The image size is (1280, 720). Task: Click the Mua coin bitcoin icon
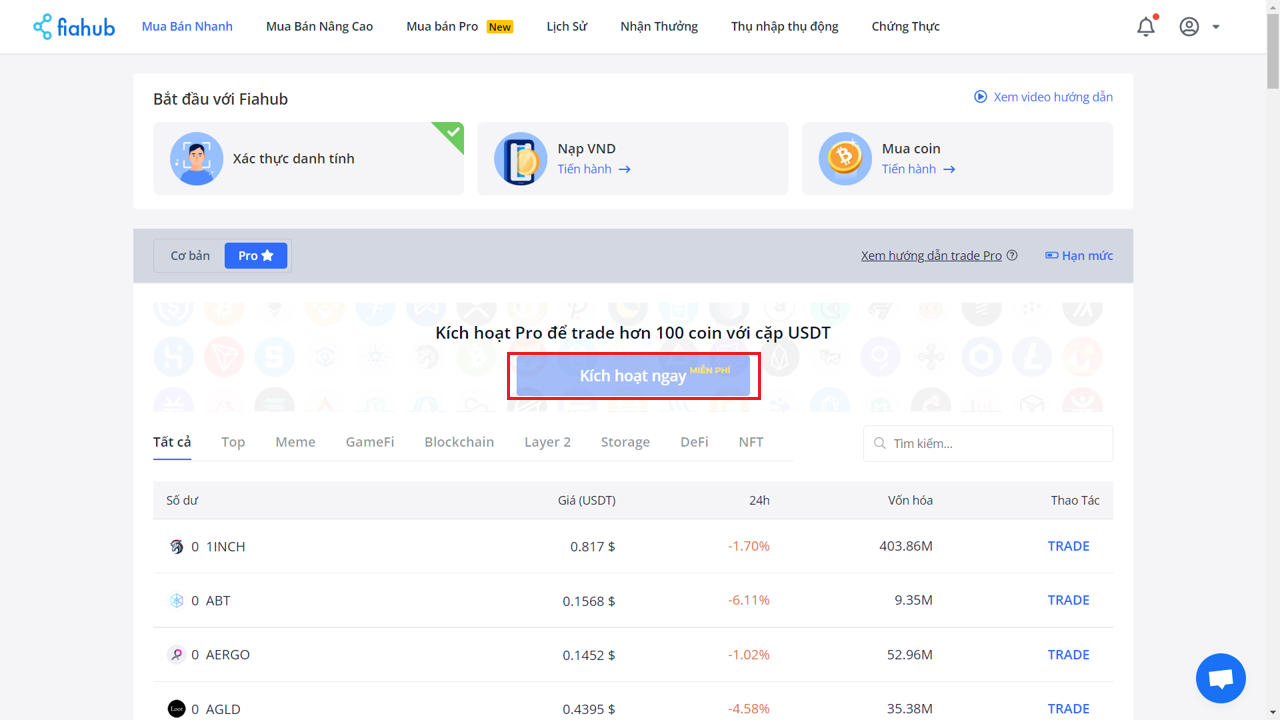point(845,158)
